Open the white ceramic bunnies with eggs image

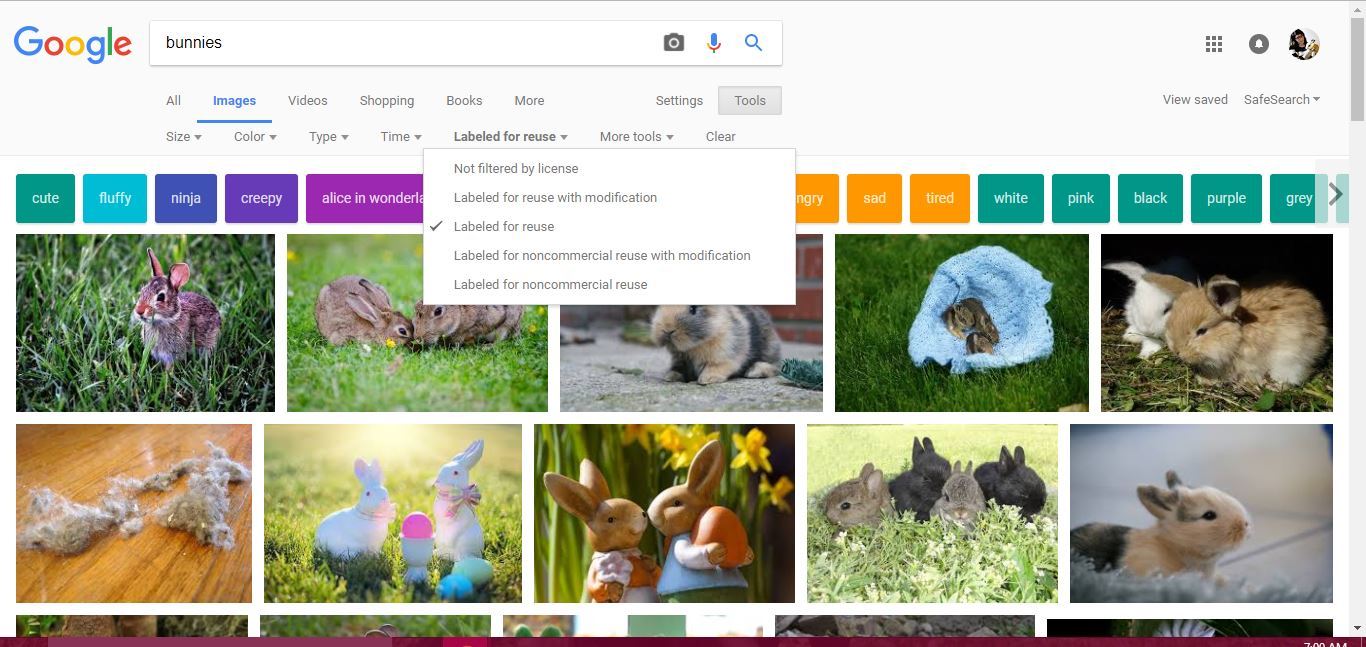coord(393,513)
